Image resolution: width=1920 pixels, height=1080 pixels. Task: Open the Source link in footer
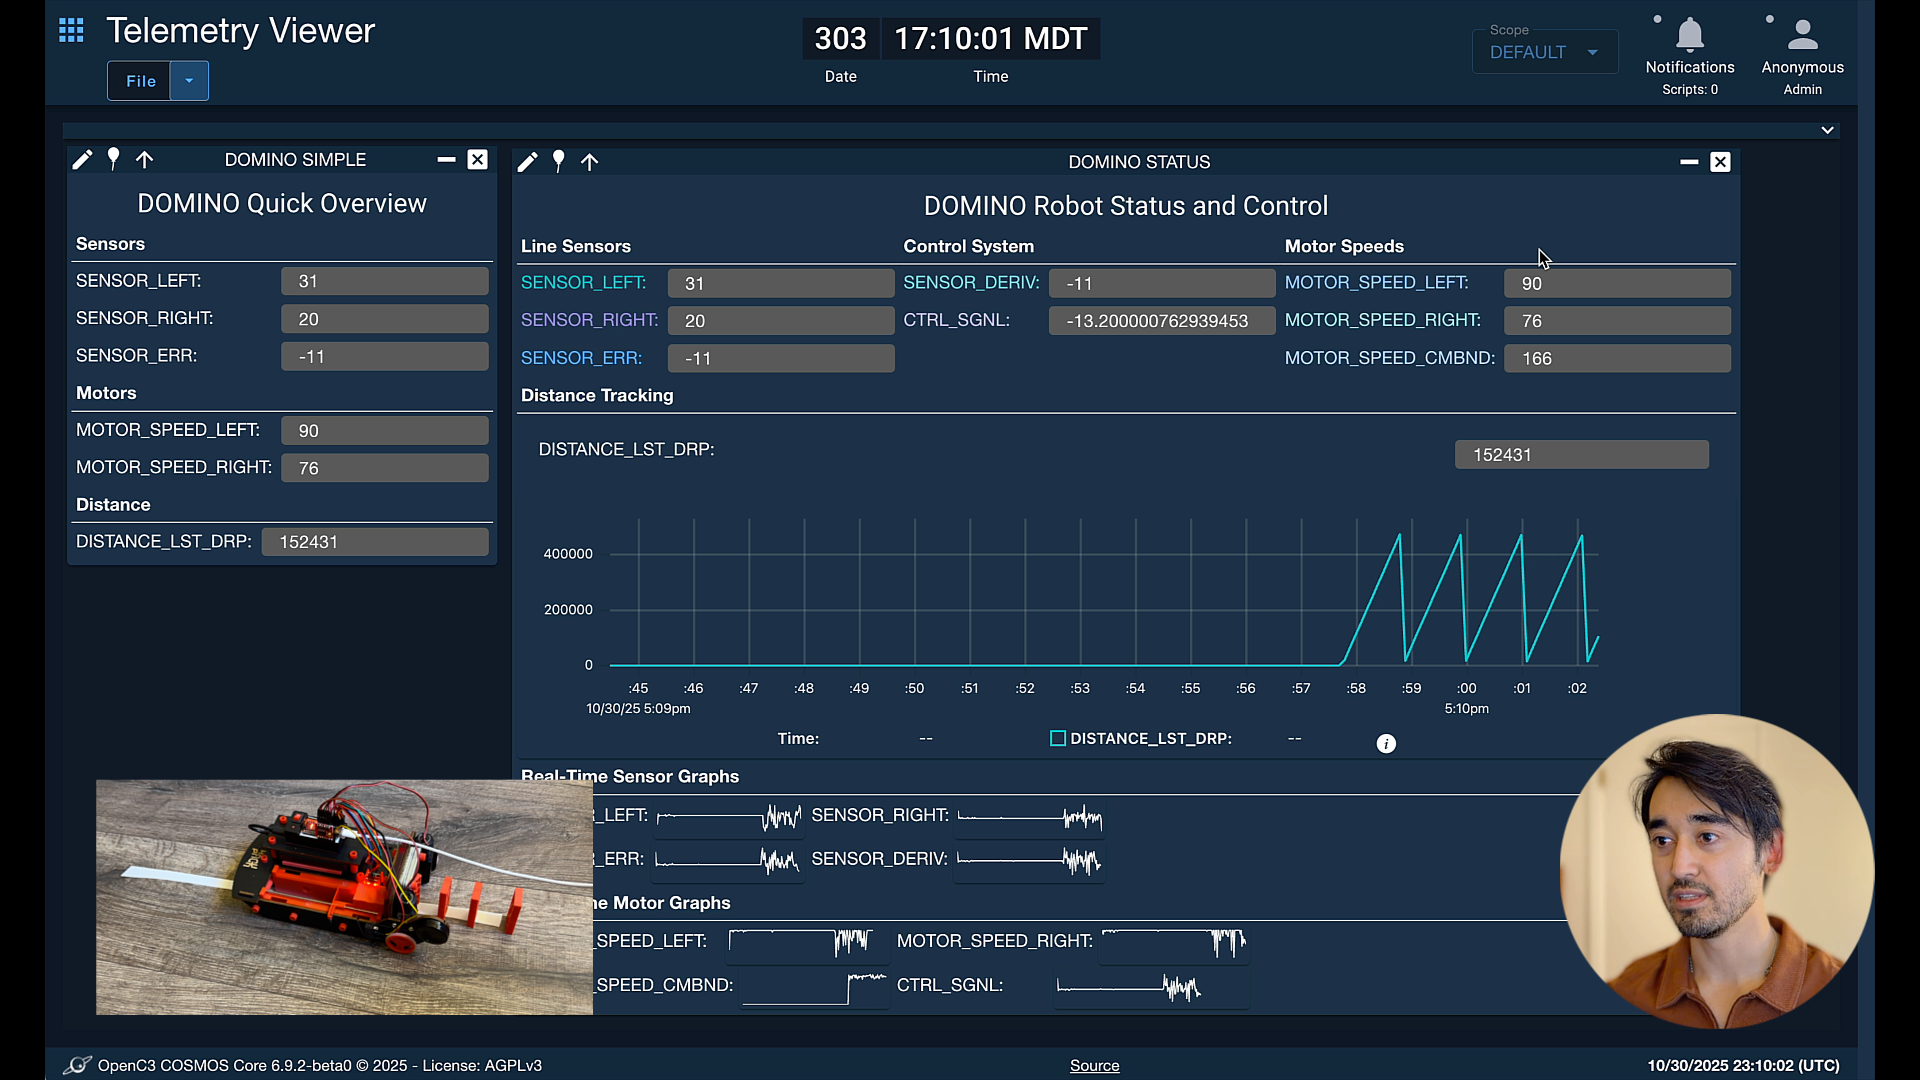click(1094, 1066)
